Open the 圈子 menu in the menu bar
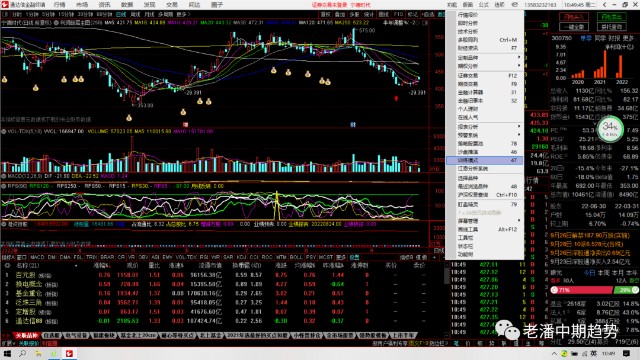The height and width of the screenshot is (360, 640). [217, 5]
